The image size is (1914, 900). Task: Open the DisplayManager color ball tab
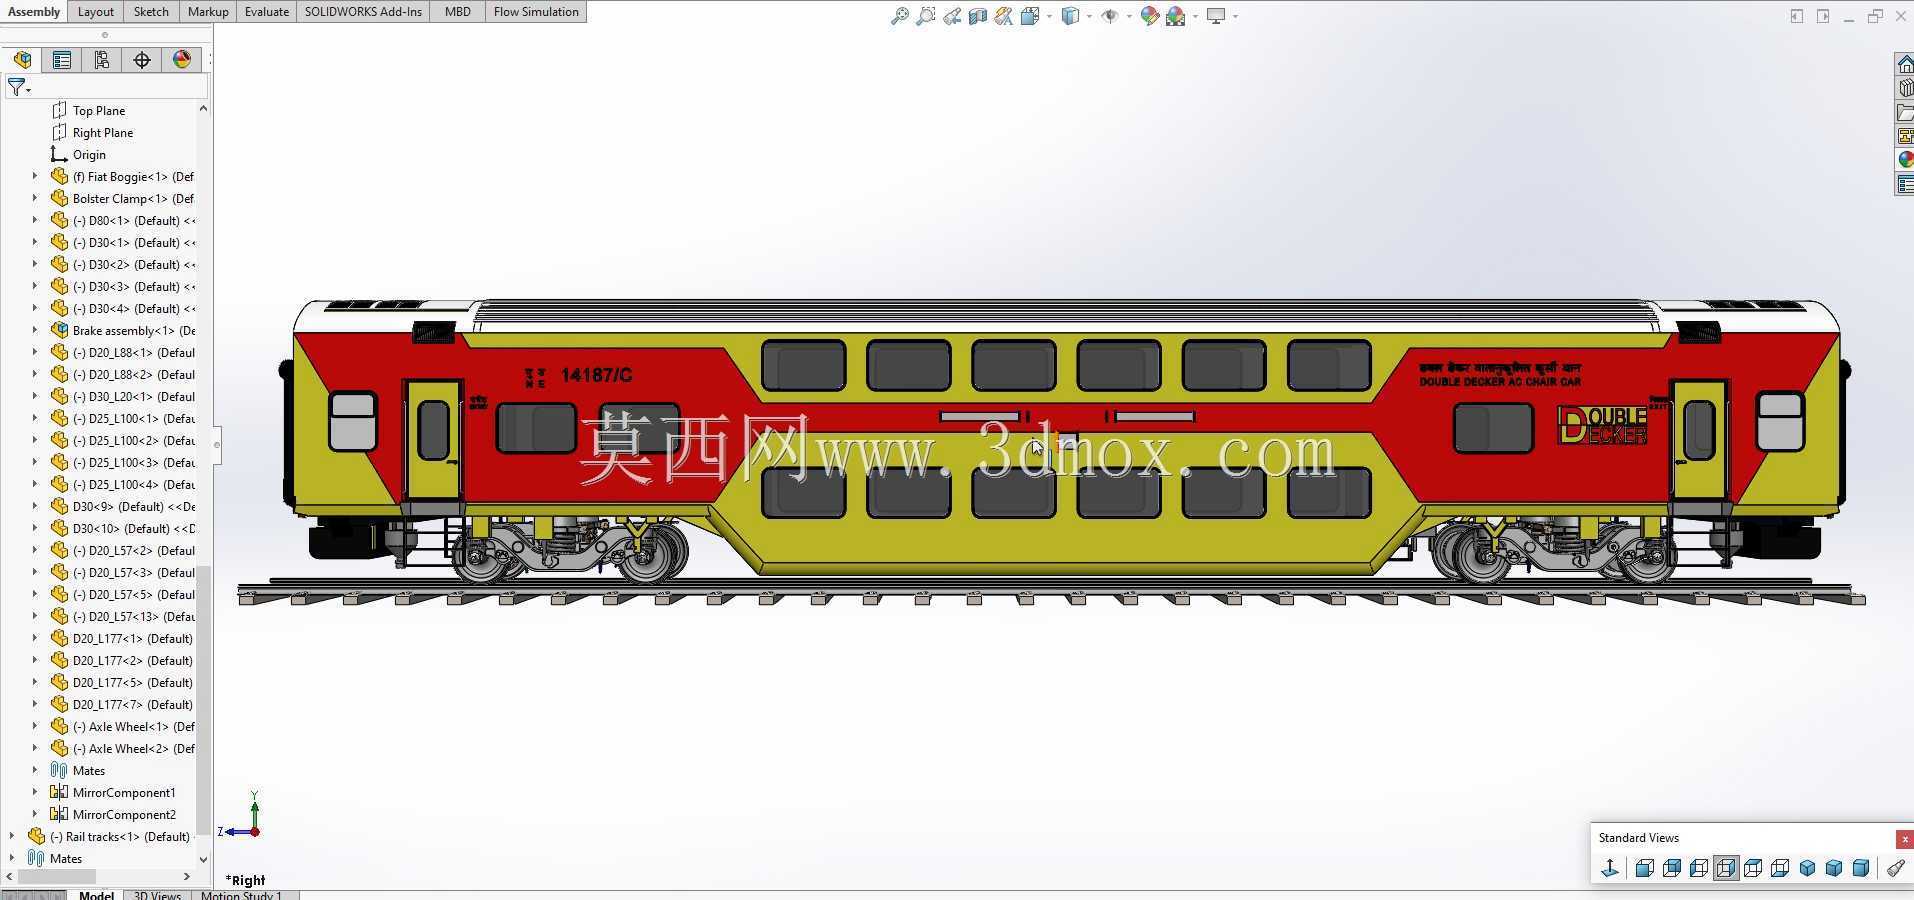point(182,60)
